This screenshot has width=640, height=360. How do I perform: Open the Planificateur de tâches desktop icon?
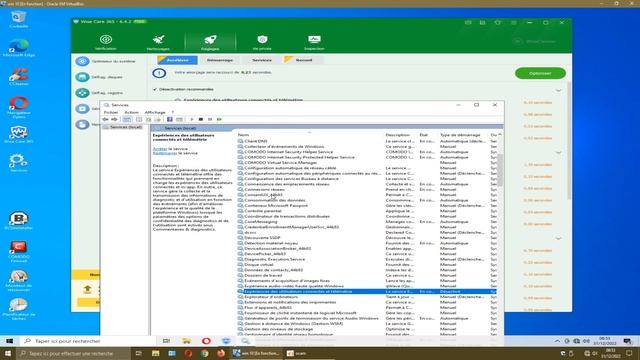coord(18,309)
